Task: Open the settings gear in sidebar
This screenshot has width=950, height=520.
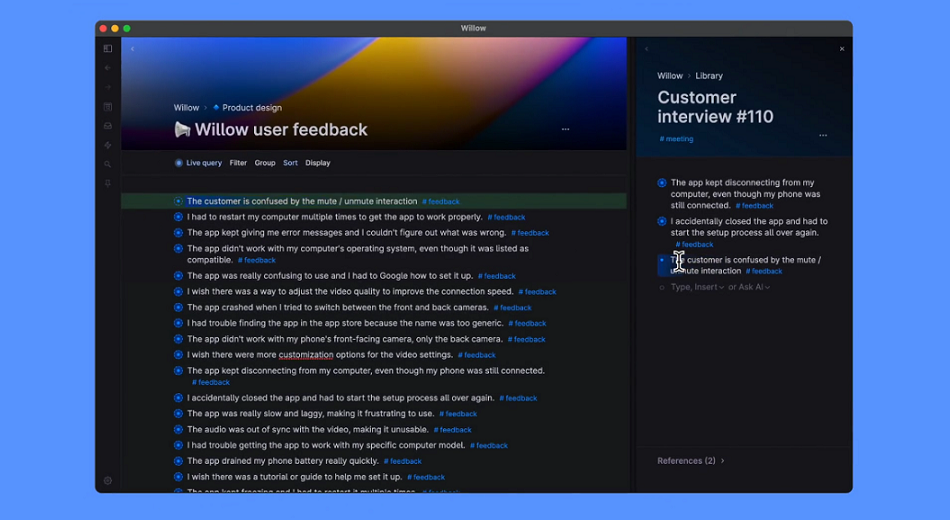Action: pyautogui.click(x=108, y=481)
